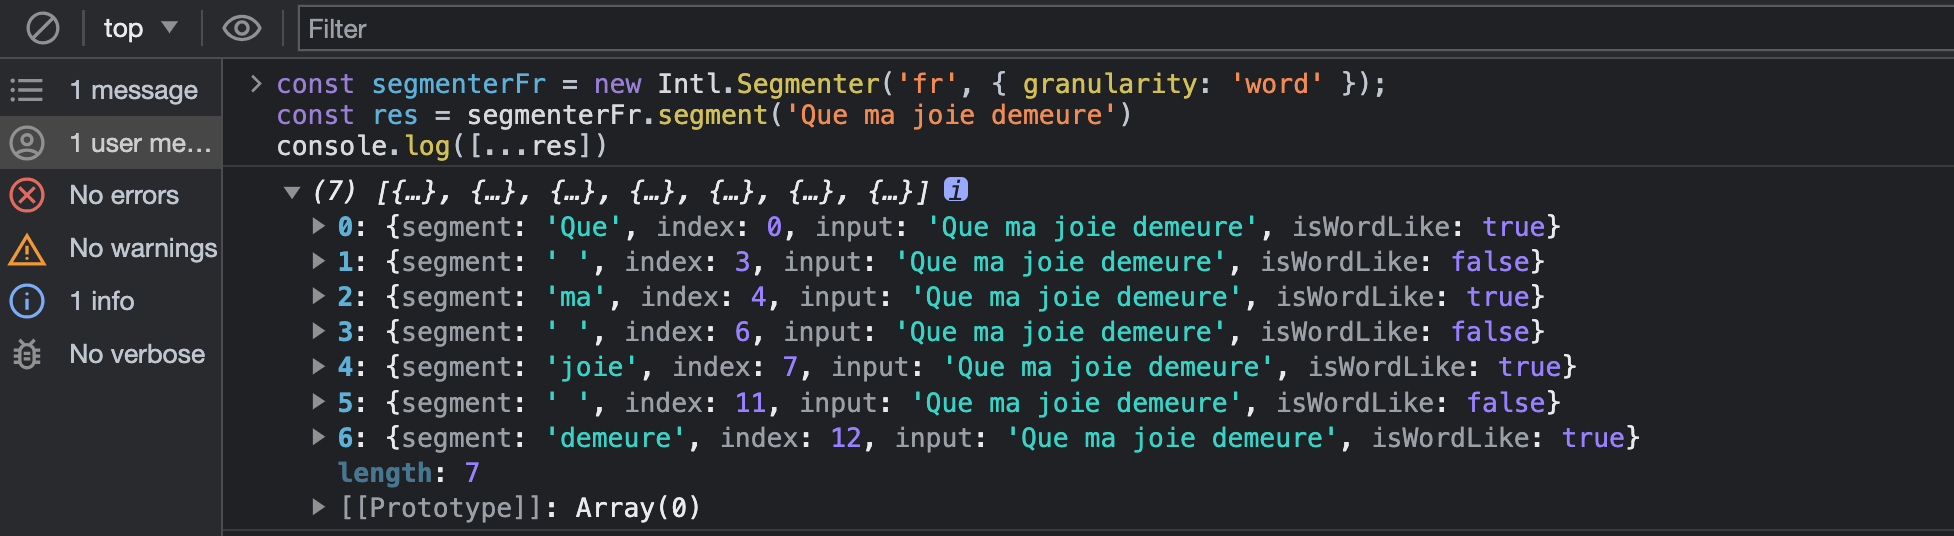Toggle the live expression eye icon
This screenshot has height=536, width=1954.
pyautogui.click(x=241, y=28)
